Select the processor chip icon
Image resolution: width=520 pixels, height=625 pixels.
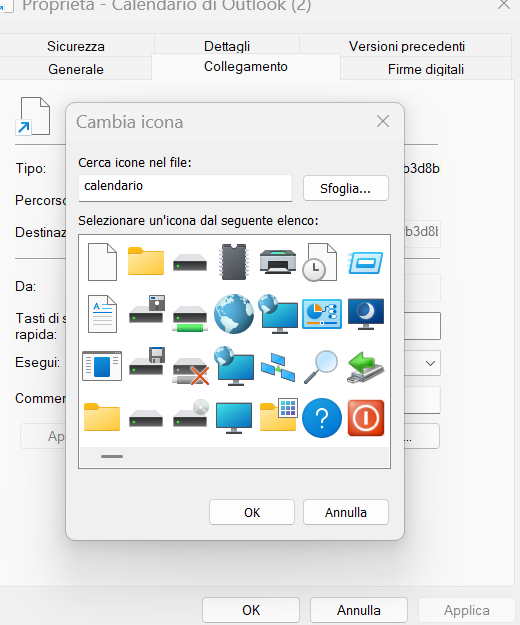pos(234,262)
